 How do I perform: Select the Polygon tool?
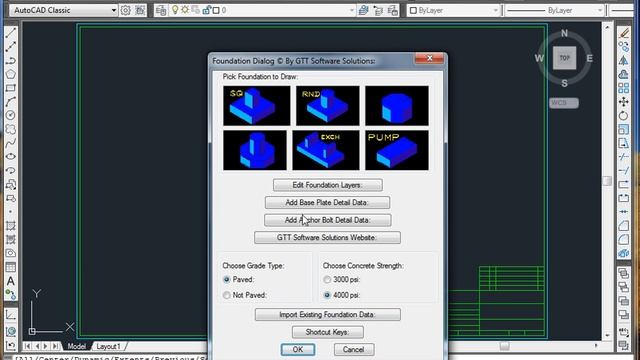11,74
